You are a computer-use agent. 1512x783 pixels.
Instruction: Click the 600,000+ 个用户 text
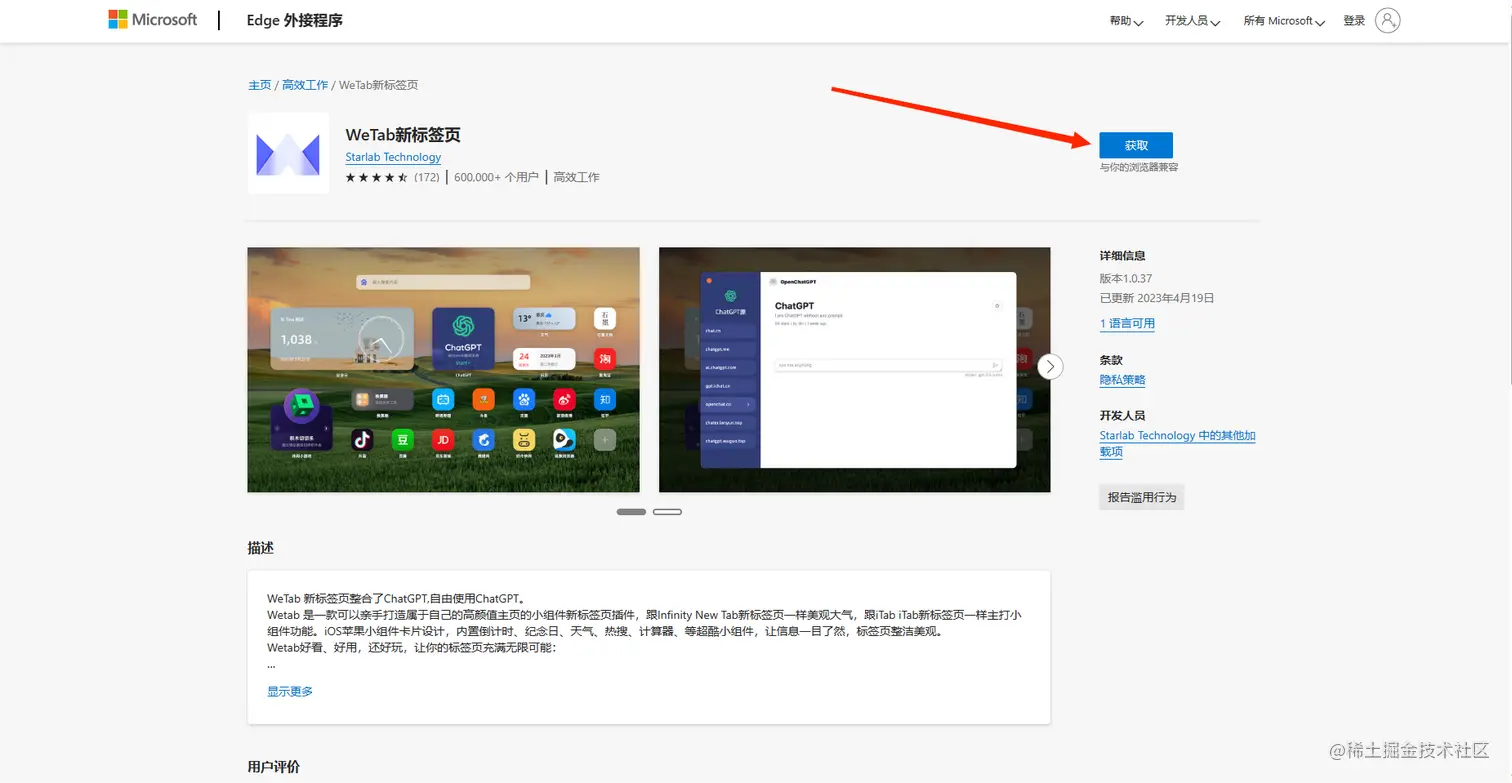point(497,177)
